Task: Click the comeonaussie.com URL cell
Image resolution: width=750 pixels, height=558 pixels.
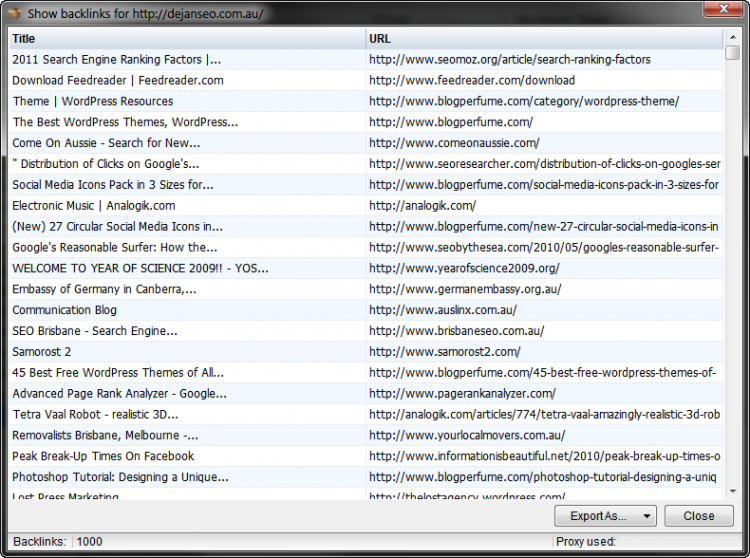Action: click(454, 143)
